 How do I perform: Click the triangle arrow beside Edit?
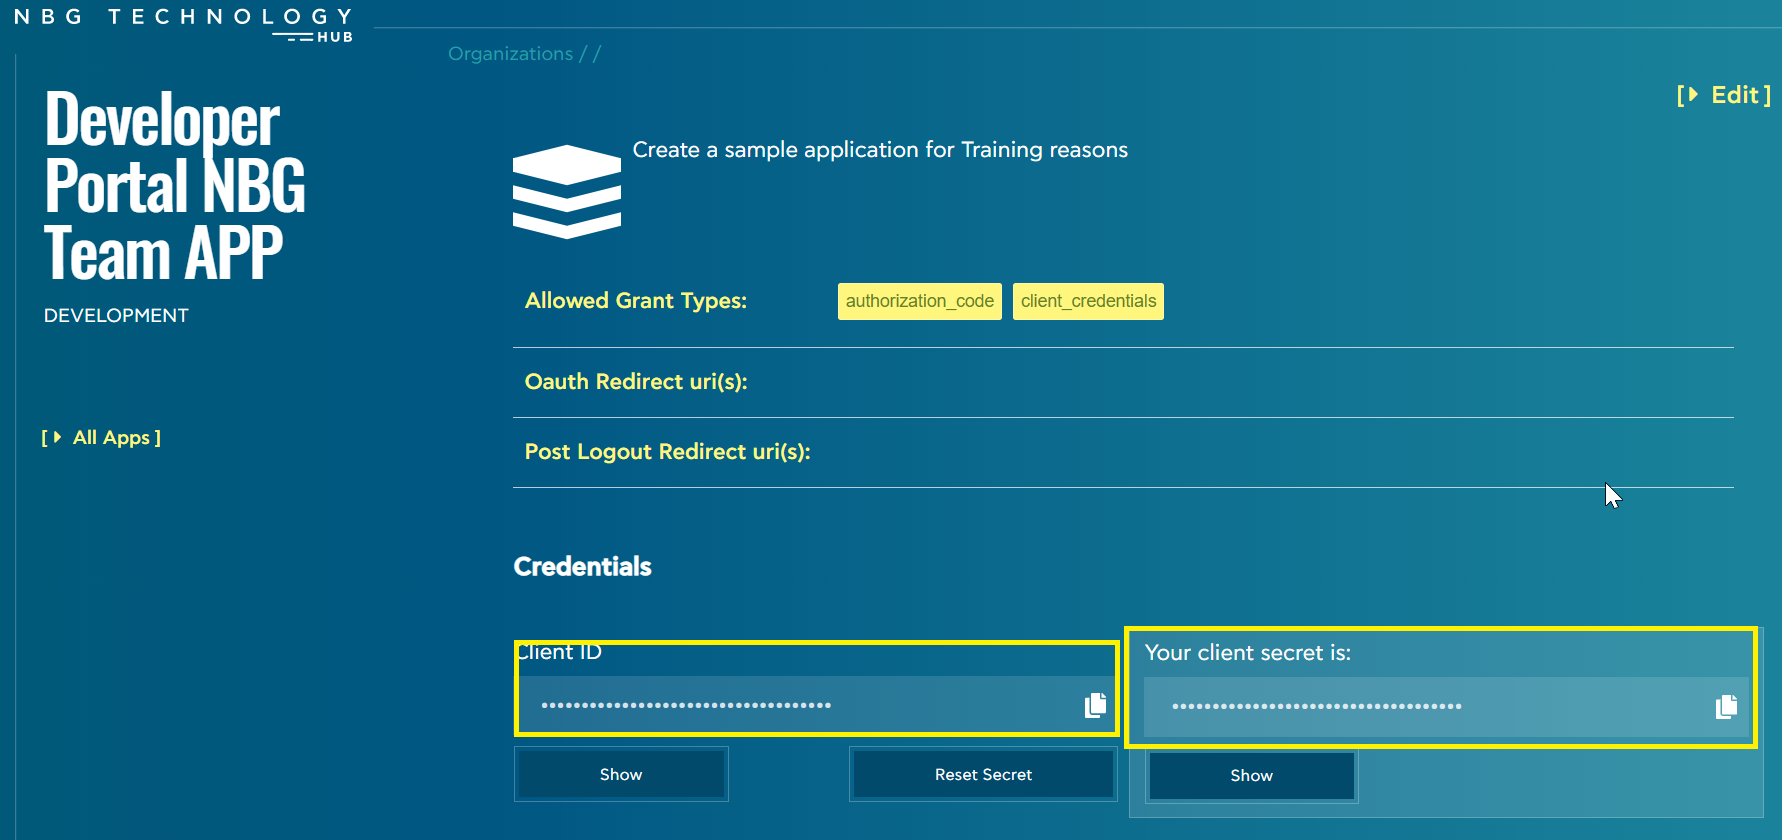[x=1691, y=95]
